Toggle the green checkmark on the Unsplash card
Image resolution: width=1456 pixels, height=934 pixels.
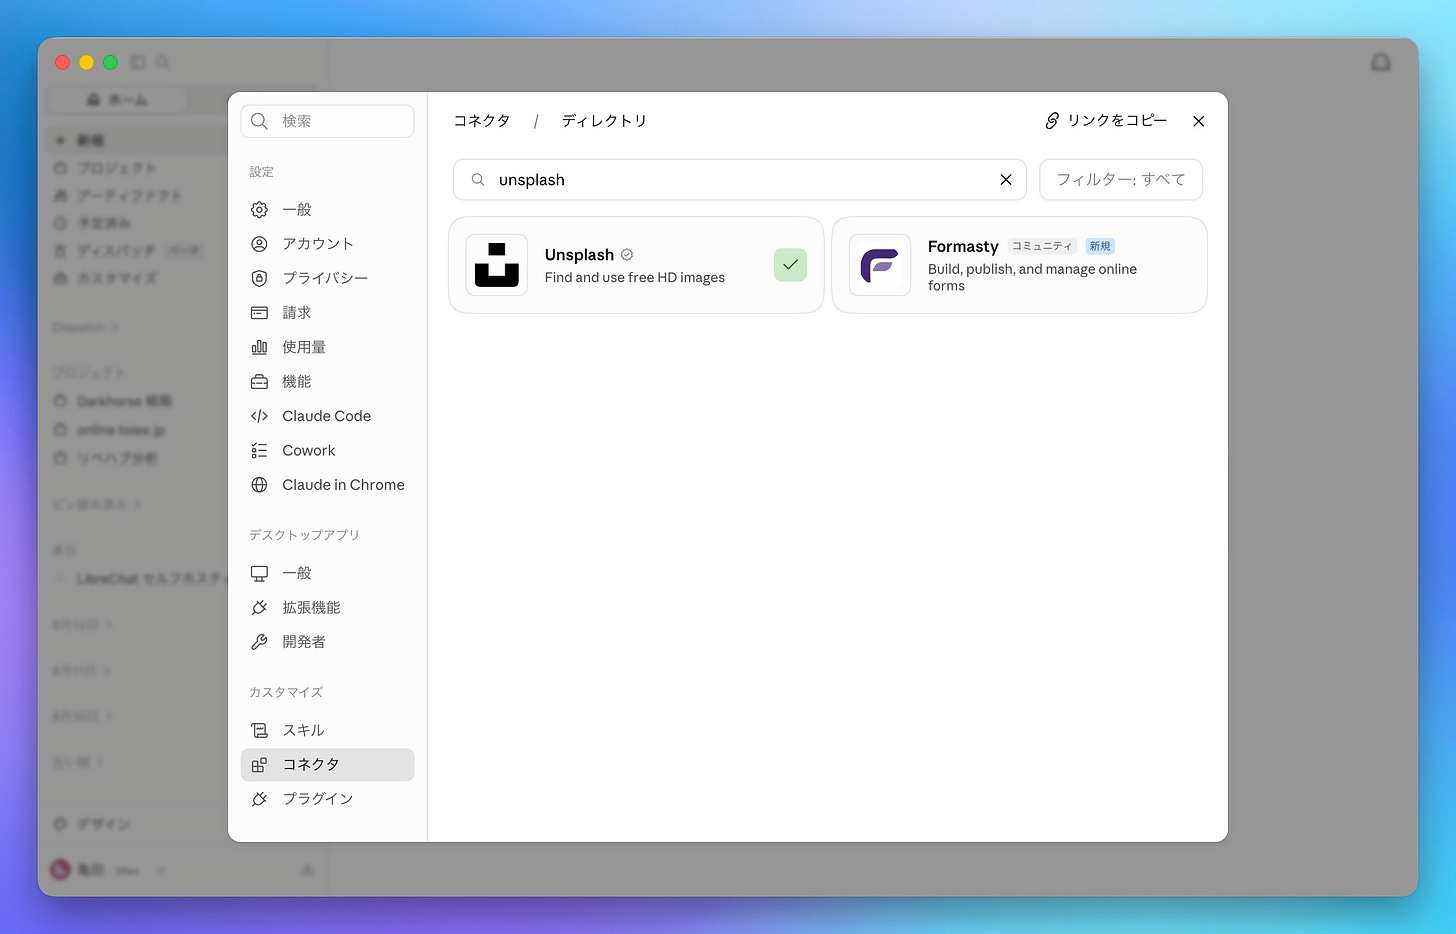pyautogui.click(x=790, y=265)
